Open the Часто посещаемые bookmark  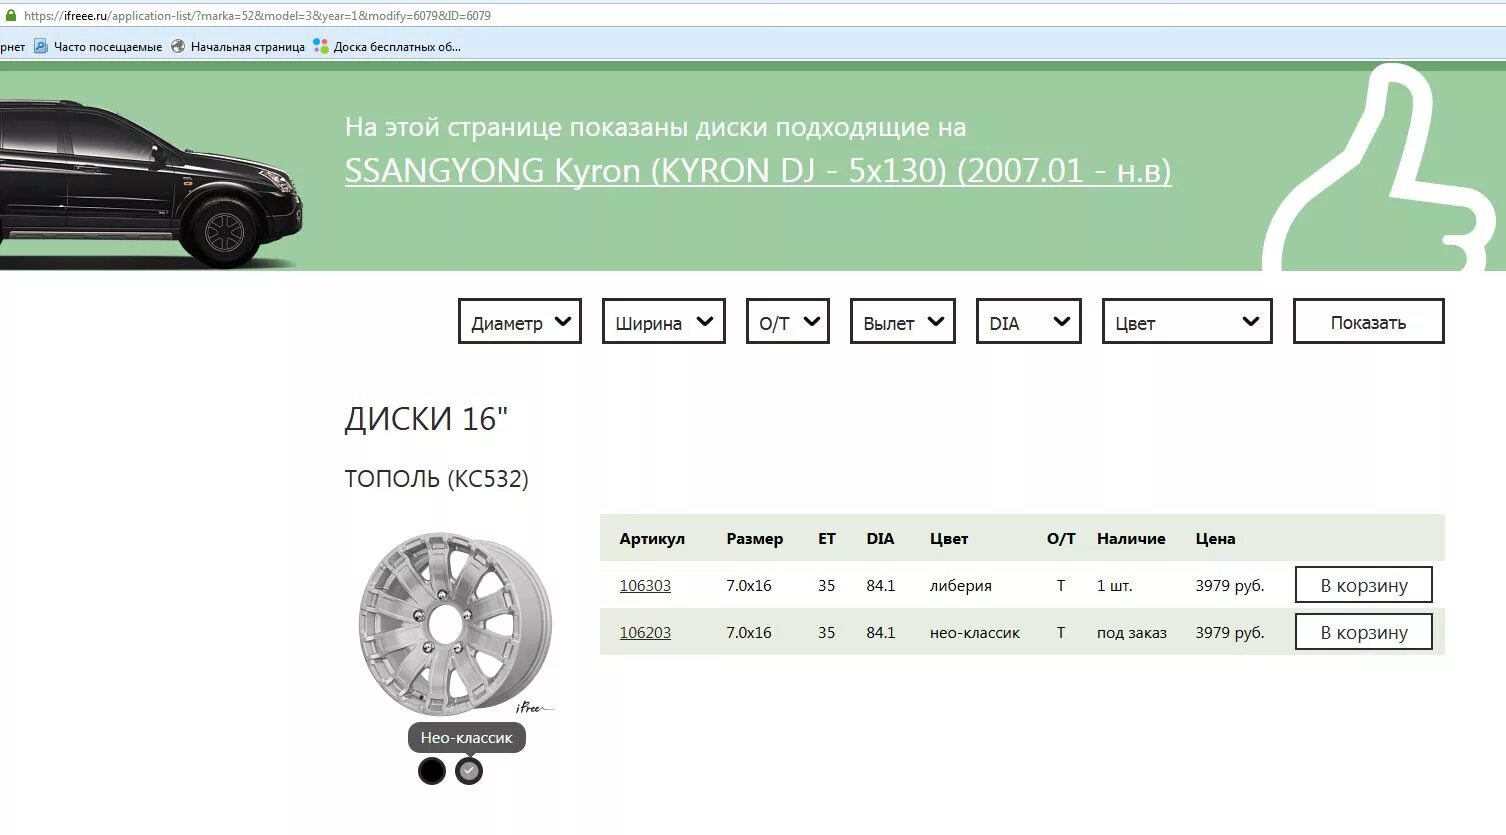point(98,46)
